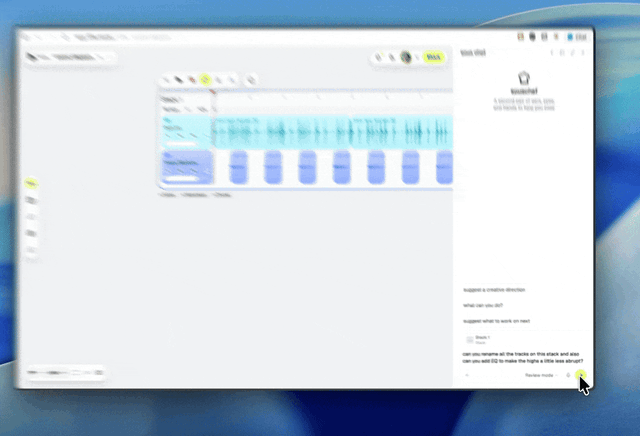
Task: Click the Stack 1 attachment chip in chat
Action: coord(478,340)
